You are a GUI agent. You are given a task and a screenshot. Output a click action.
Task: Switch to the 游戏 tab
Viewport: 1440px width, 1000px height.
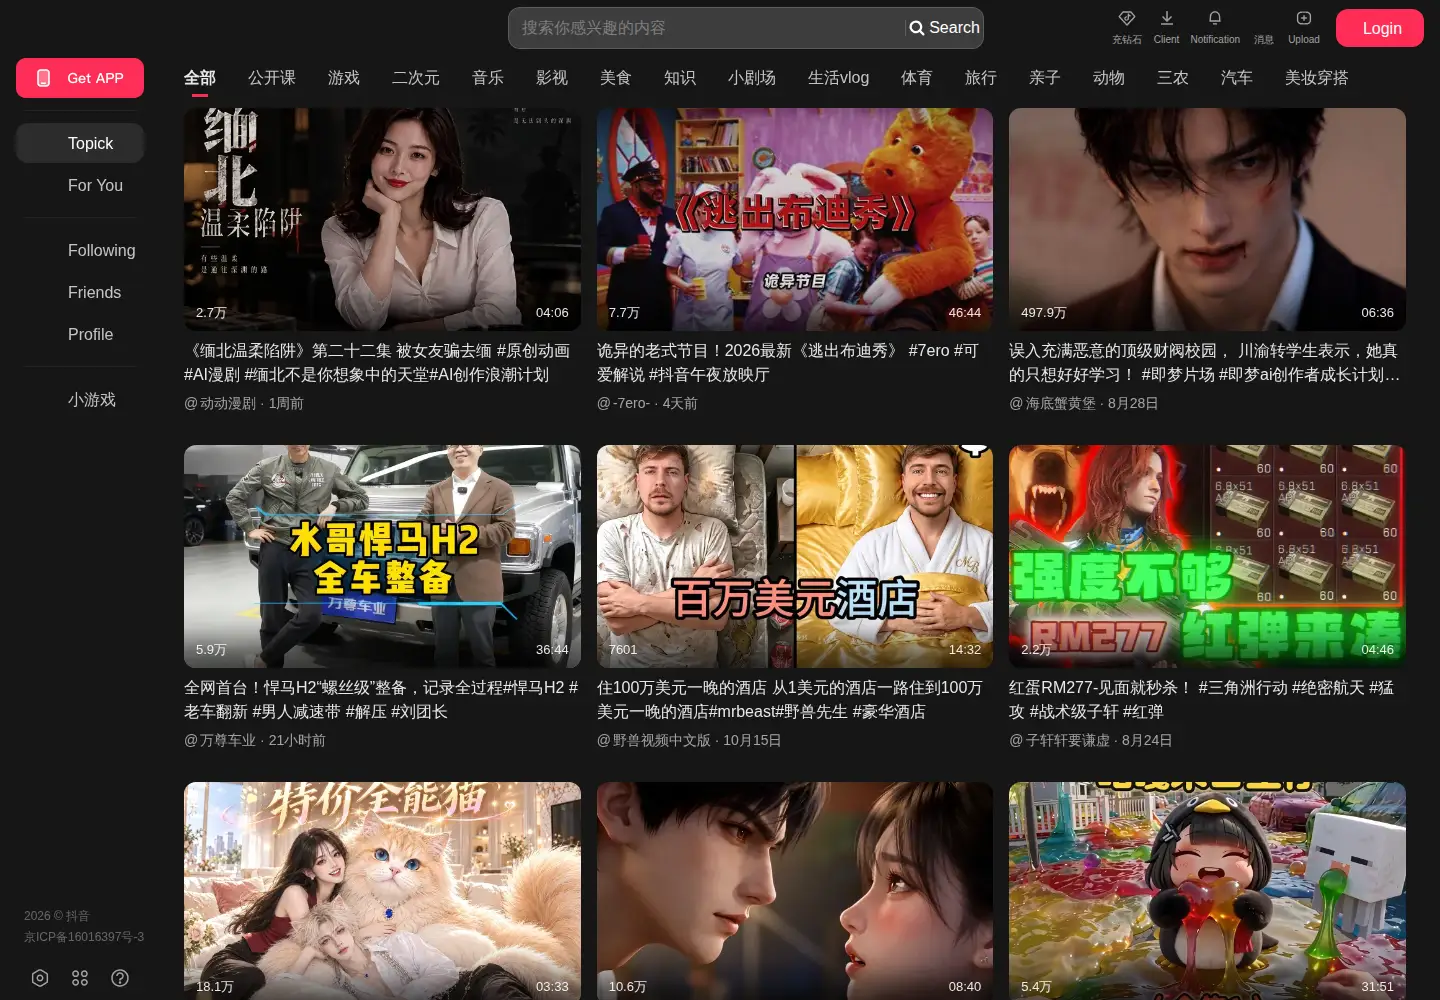pos(344,78)
